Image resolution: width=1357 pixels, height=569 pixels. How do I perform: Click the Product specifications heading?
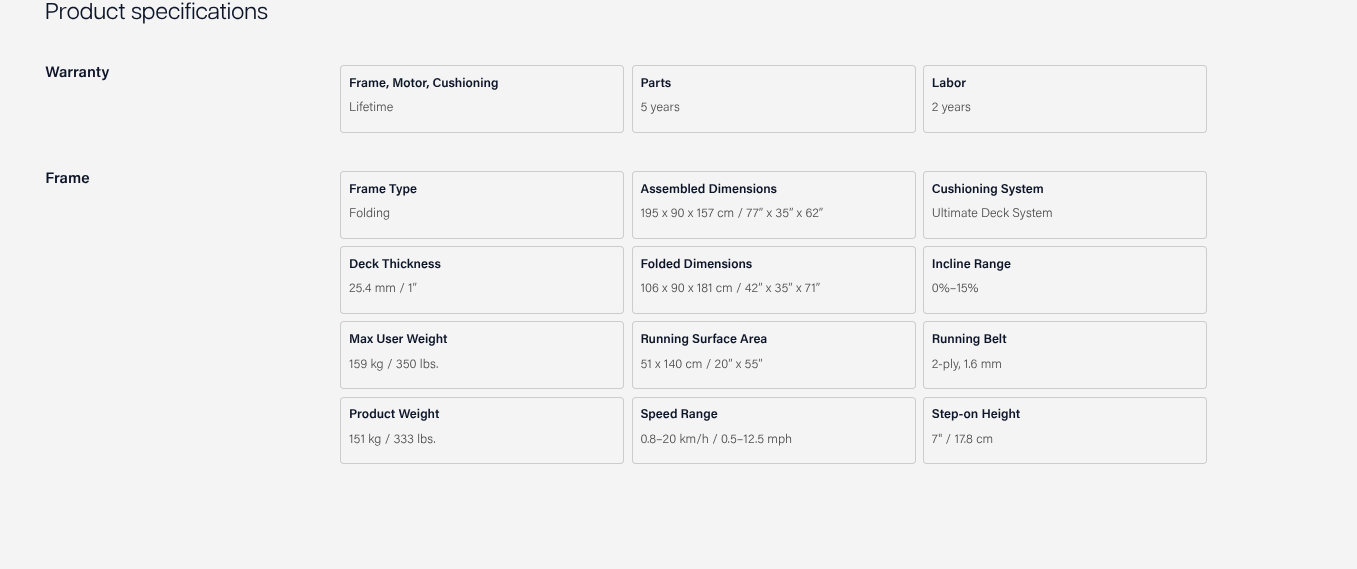[156, 12]
